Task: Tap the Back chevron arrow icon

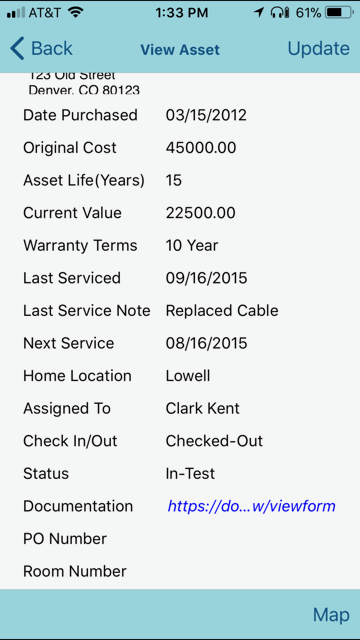Action: (x=17, y=48)
